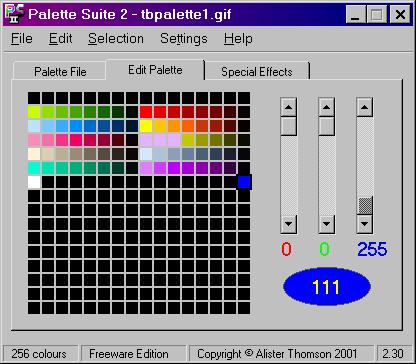Viewport: 416px width, 364px height.
Task: Switch to the Palette File tab
Action: pos(60,72)
